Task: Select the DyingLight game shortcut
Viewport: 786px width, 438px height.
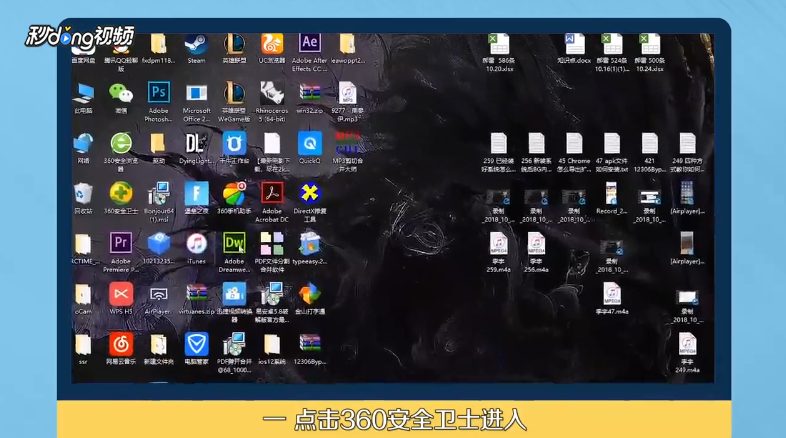Action: pos(196,144)
